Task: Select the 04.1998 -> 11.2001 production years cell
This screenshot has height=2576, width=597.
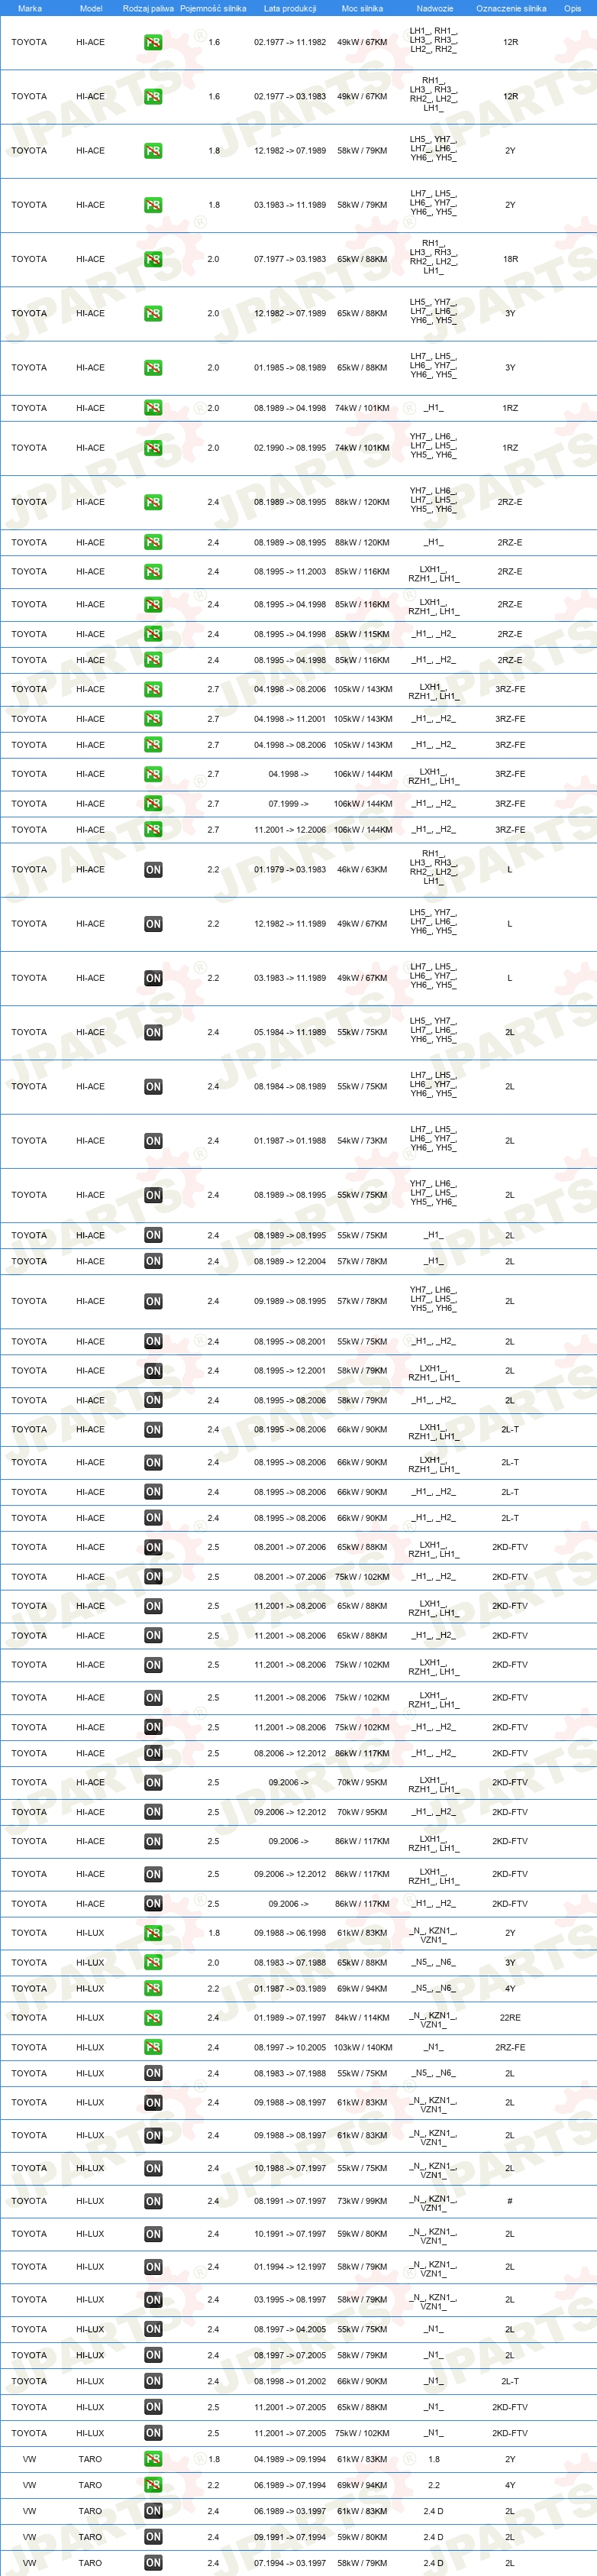Action: click(290, 719)
